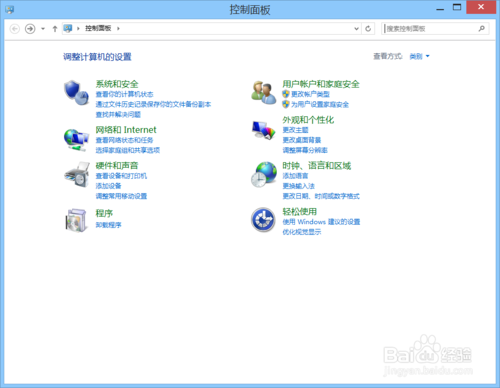Click 更改桌面背景 link
The width and height of the screenshot is (500, 388).
(x=302, y=140)
